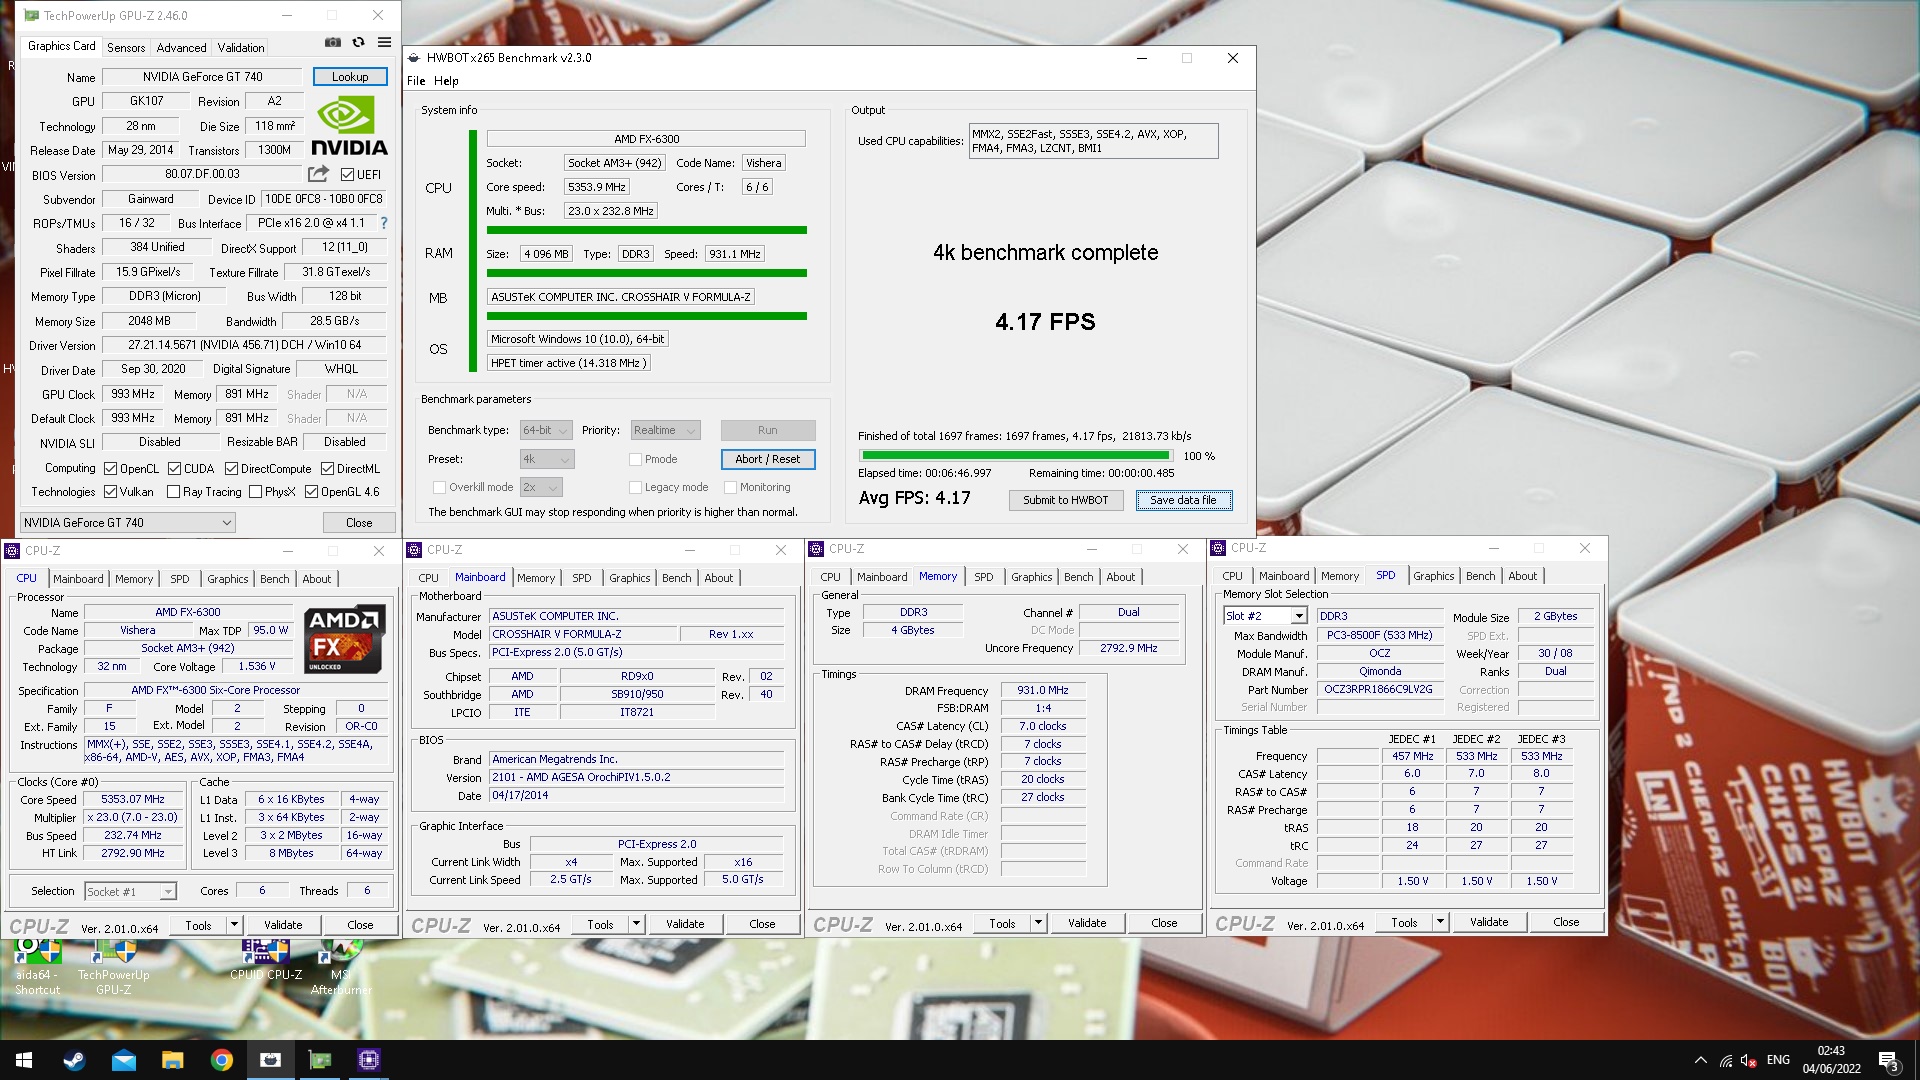The height and width of the screenshot is (1080, 1920).
Task: Toggle the Ray Tracing checkbox
Action: click(174, 492)
